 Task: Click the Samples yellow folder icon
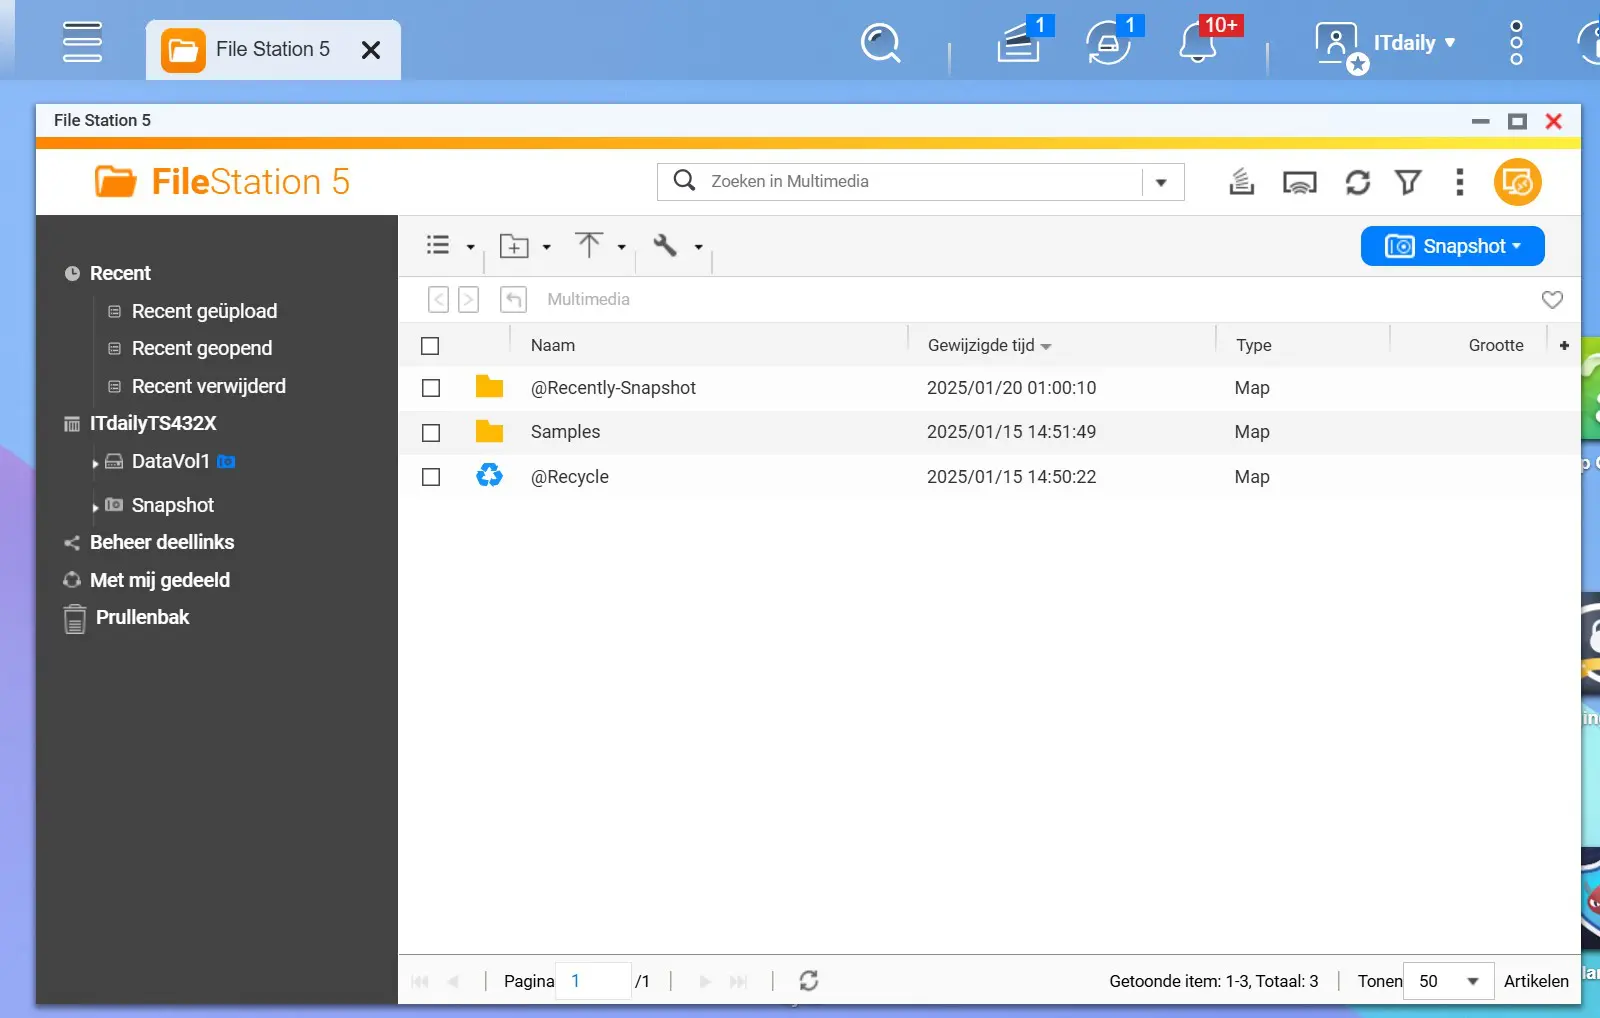(489, 431)
